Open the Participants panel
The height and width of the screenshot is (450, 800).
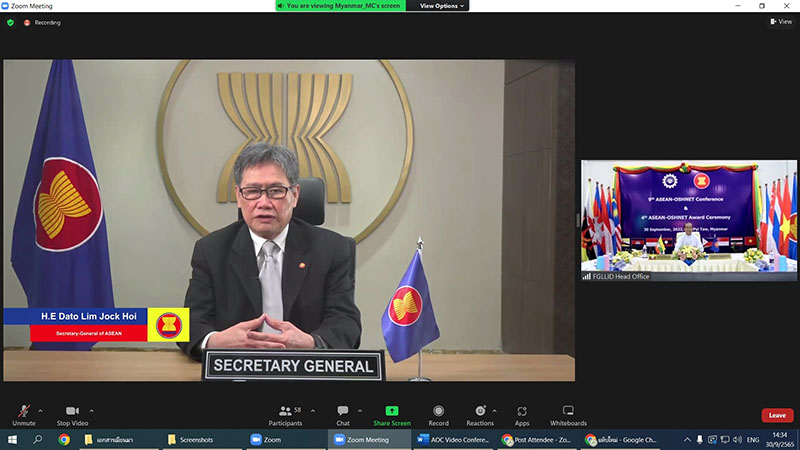click(285, 414)
